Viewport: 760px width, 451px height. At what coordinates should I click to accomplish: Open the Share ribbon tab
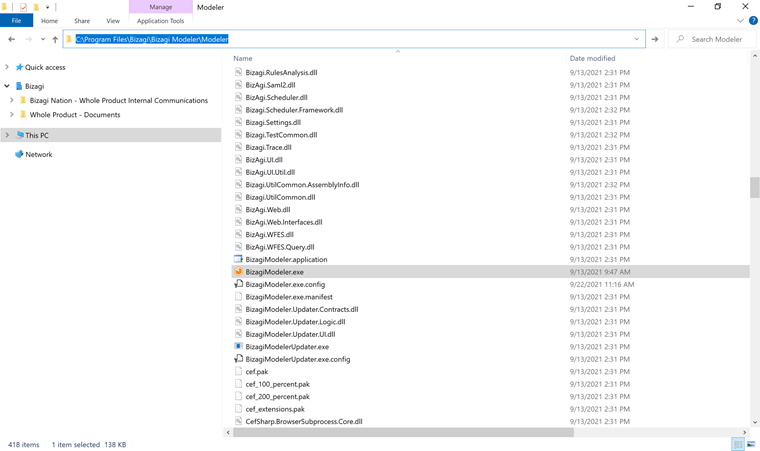point(82,21)
